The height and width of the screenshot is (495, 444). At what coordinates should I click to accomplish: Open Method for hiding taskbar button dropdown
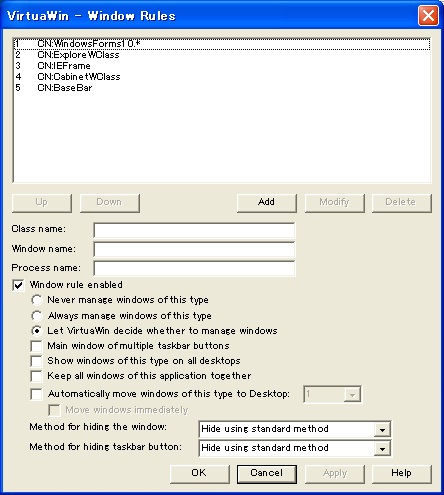tap(295, 448)
